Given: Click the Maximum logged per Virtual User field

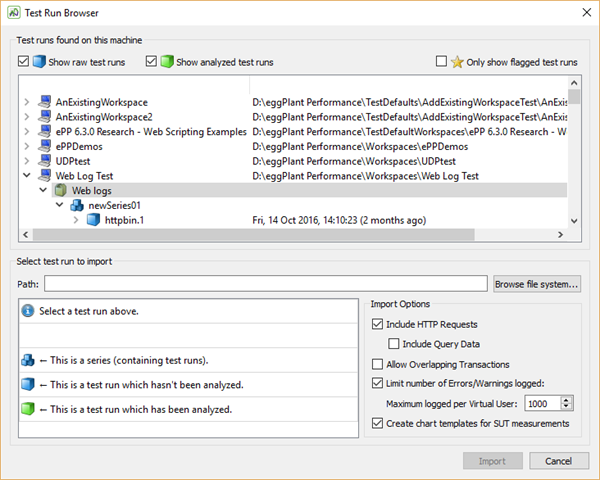Looking at the screenshot, I should pyautogui.click(x=542, y=403).
